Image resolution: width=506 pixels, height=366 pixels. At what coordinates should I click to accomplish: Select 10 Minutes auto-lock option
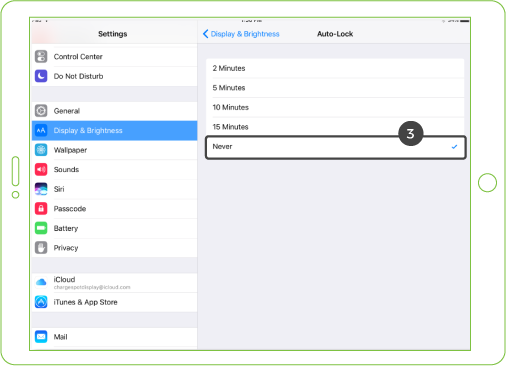coord(335,107)
